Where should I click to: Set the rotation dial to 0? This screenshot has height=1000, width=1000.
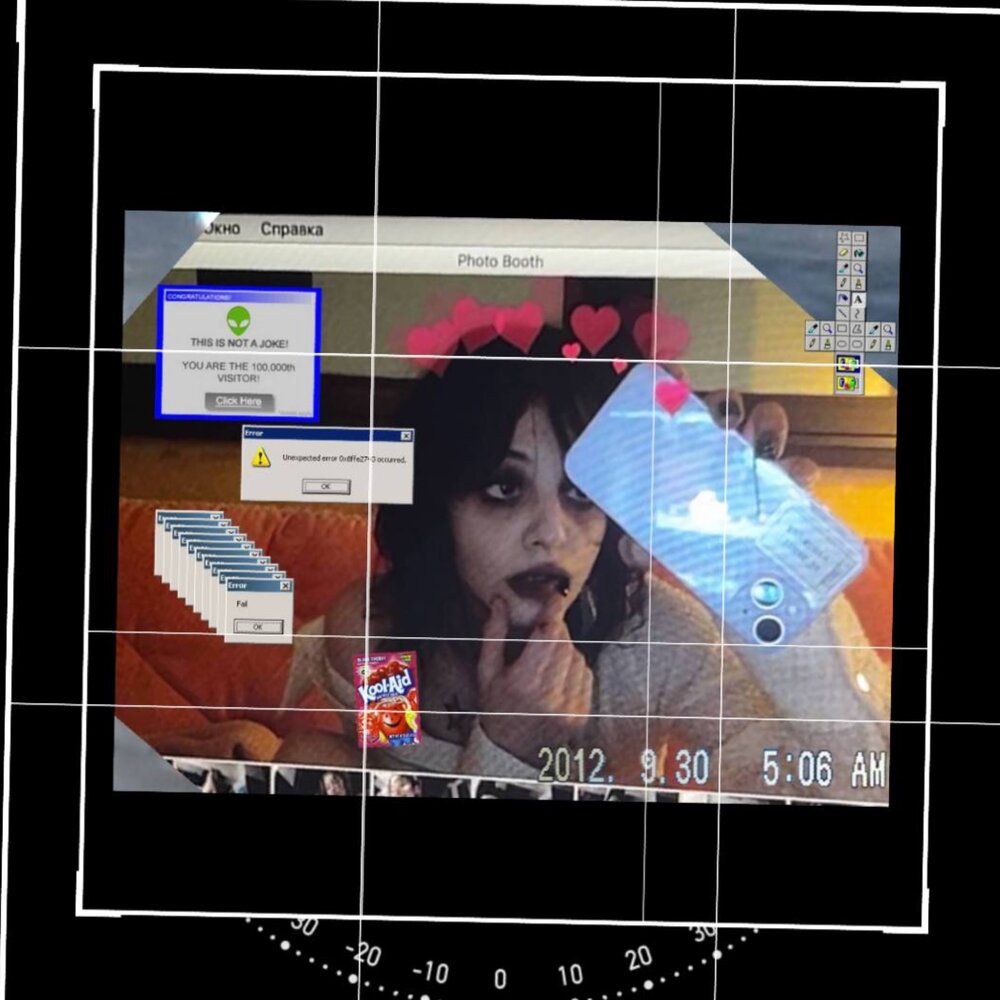click(501, 978)
